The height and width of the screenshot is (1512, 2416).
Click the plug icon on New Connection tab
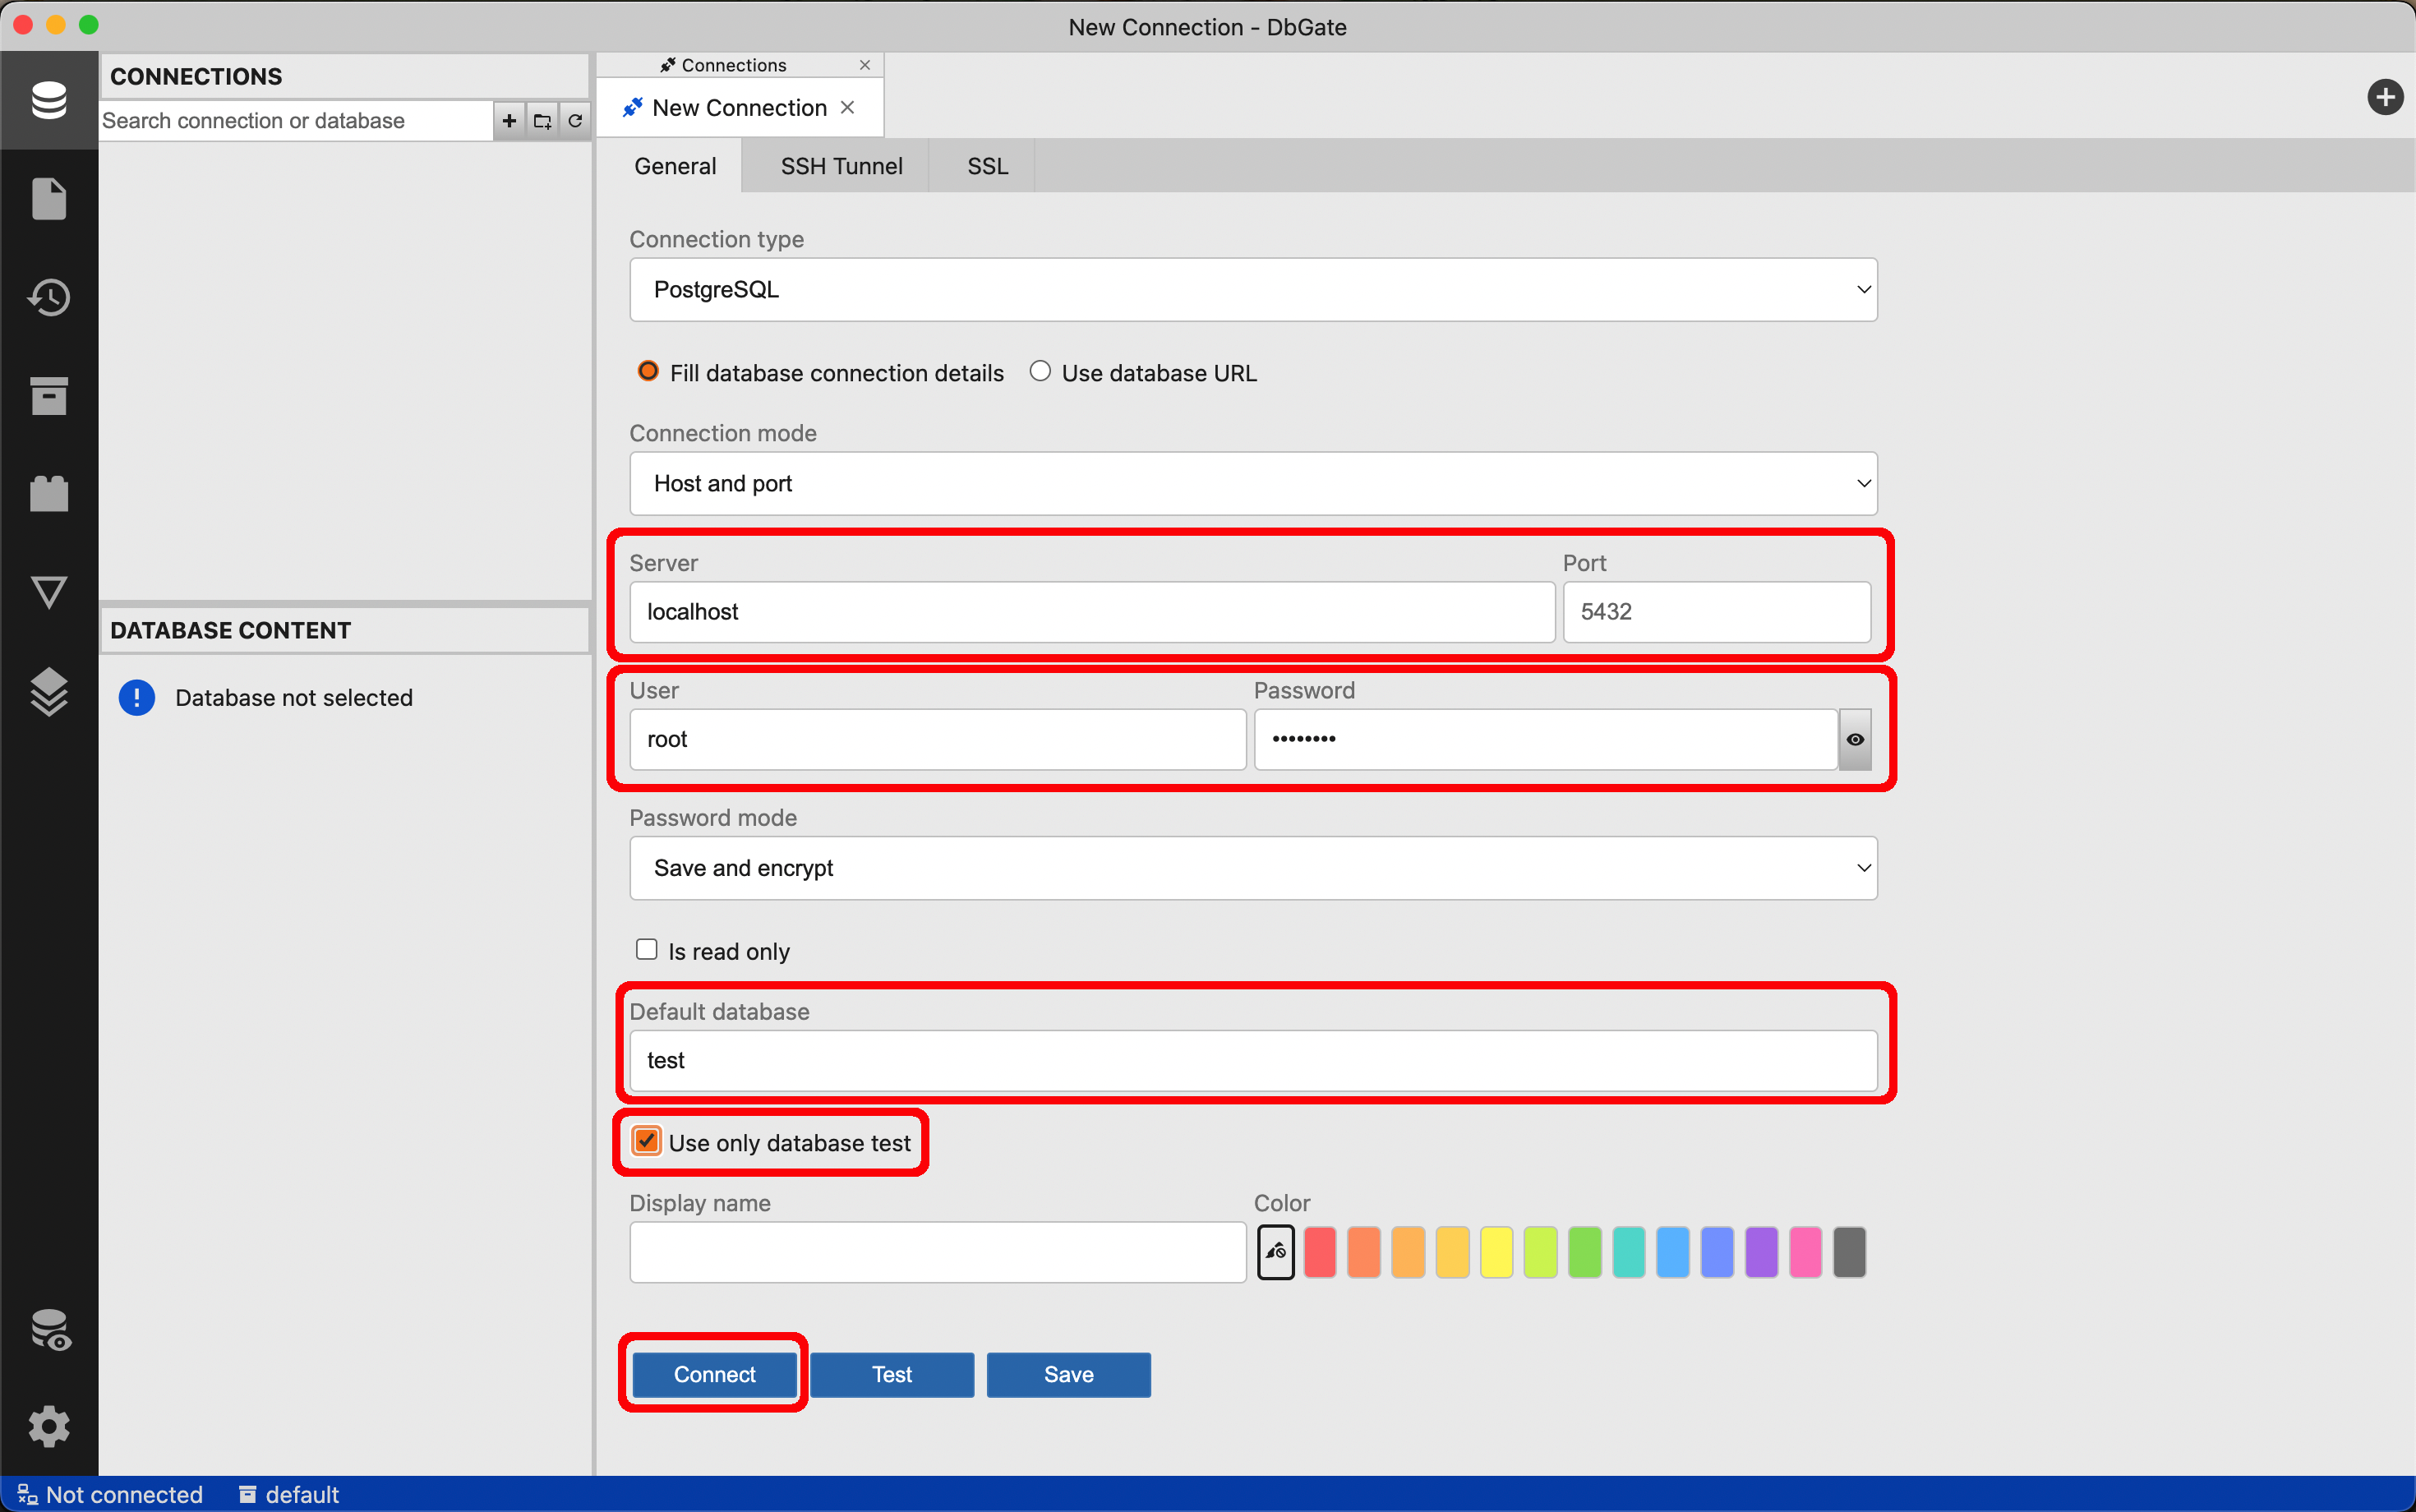click(632, 107)
